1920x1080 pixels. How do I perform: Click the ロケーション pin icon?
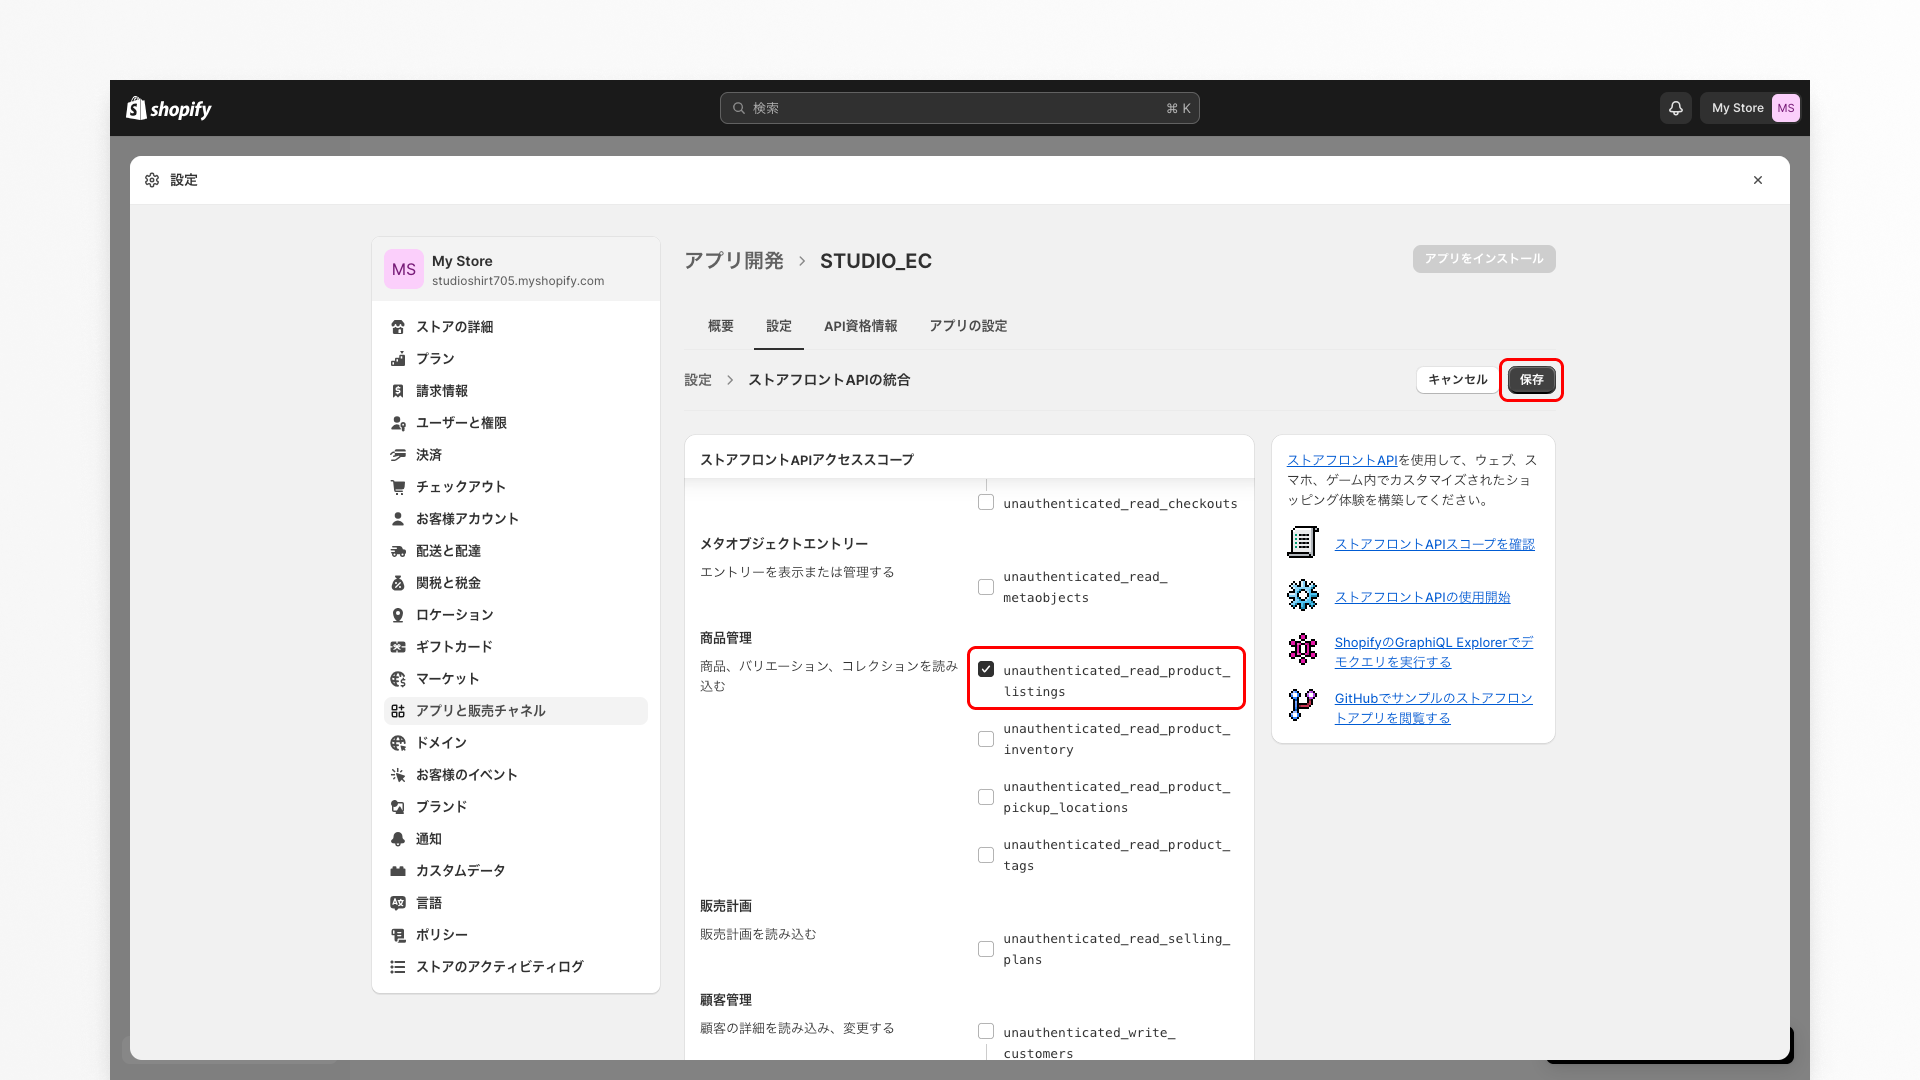click(x=398, y=615)
